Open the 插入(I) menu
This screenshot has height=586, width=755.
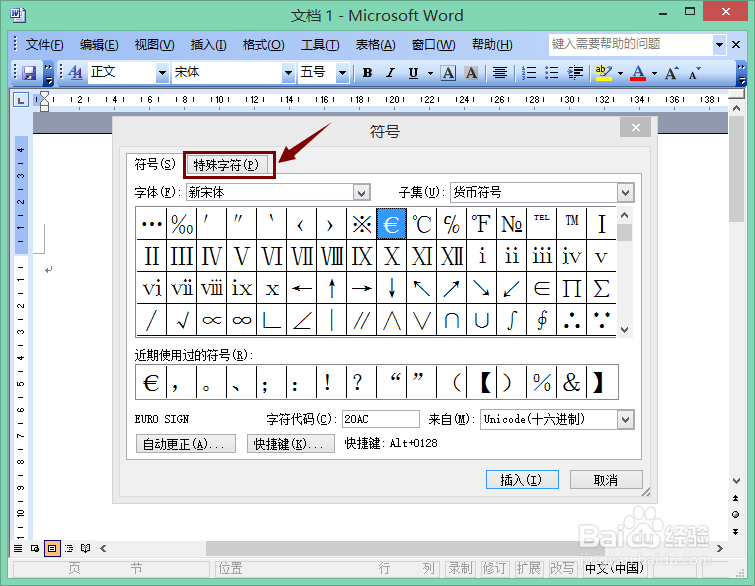(208, 45)
